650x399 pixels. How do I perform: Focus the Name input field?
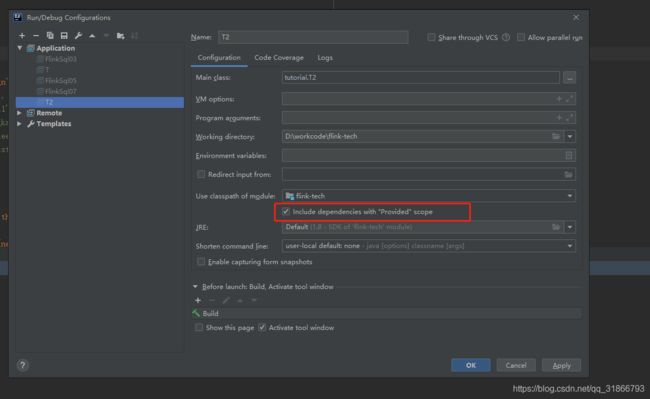point(313,37)
